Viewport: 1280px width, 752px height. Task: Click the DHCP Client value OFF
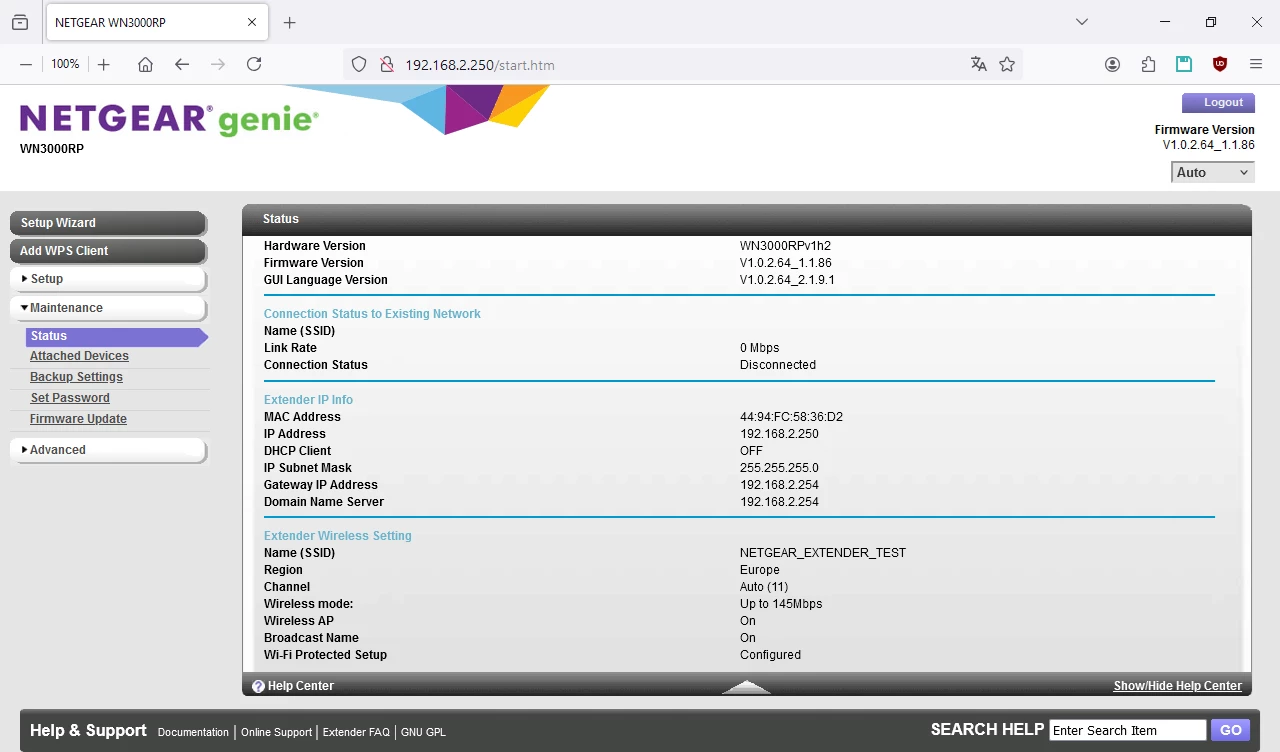pos(751,451)
